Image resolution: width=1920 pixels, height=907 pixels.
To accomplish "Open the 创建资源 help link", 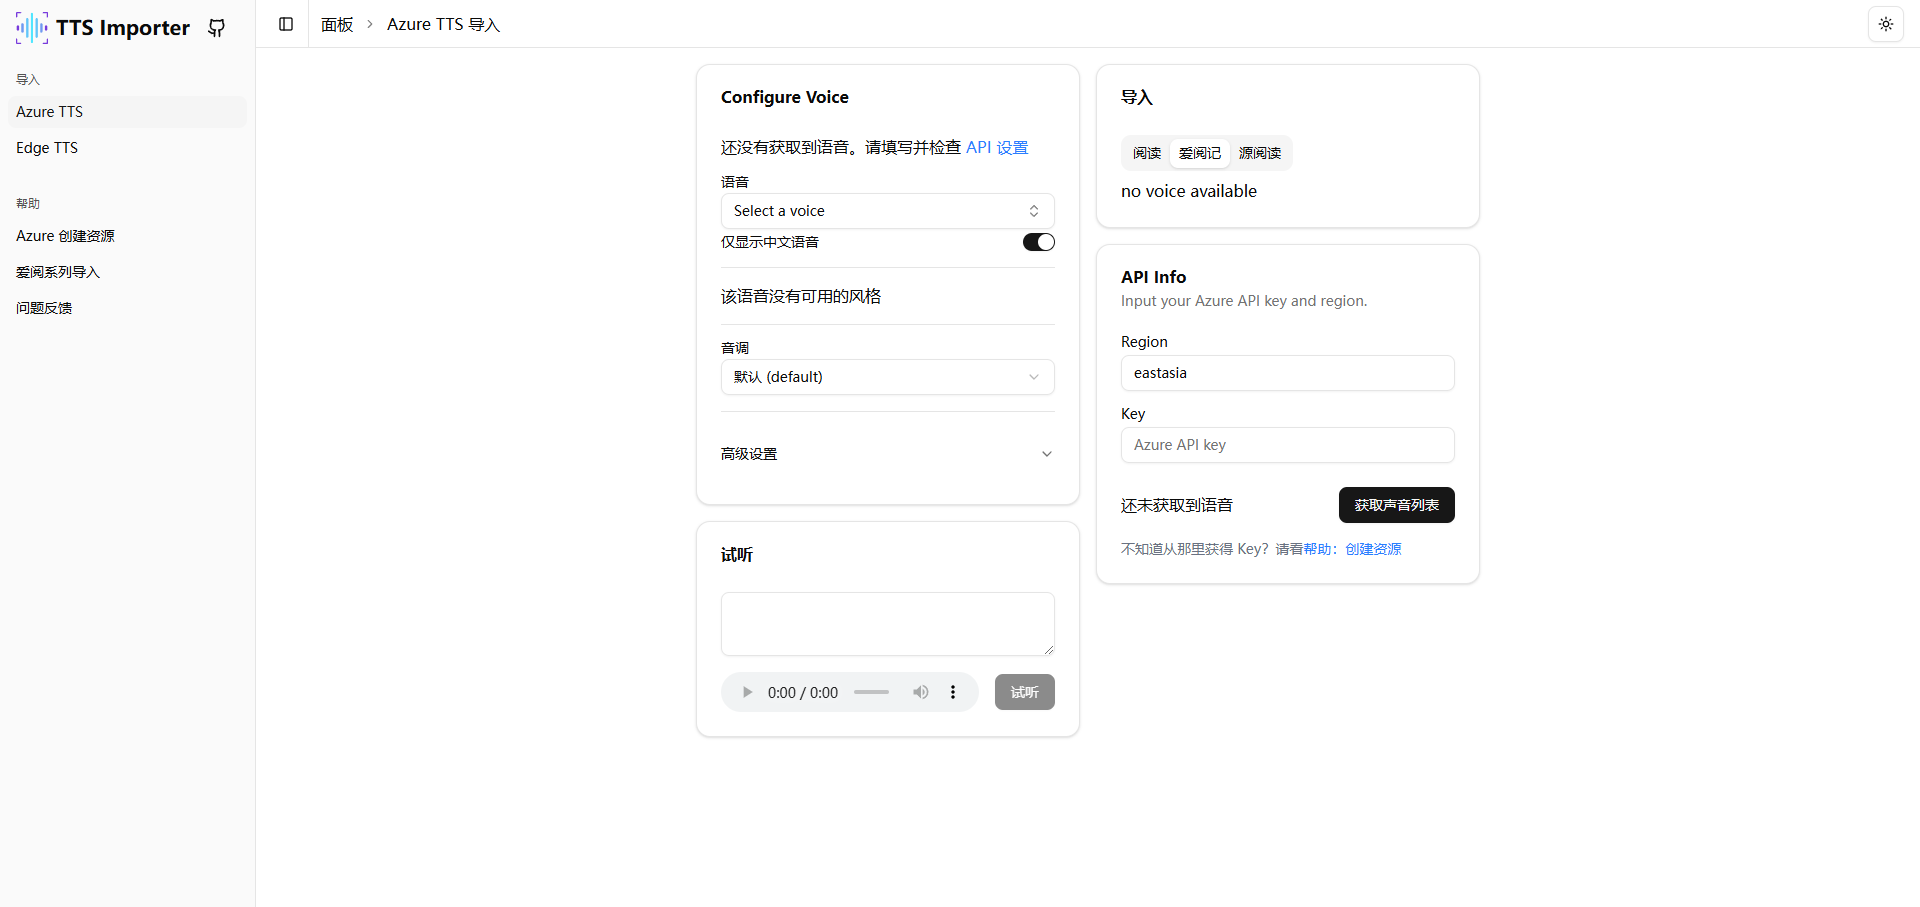I will pos(1372,548).
